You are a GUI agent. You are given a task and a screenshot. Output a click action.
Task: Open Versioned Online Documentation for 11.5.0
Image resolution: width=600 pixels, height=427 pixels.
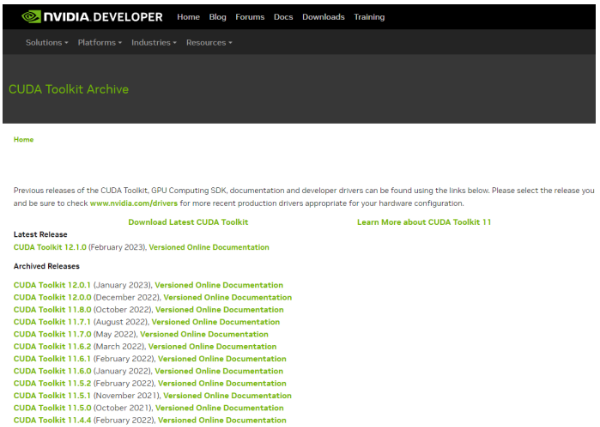pyautogui.click(x=220, y=407)
